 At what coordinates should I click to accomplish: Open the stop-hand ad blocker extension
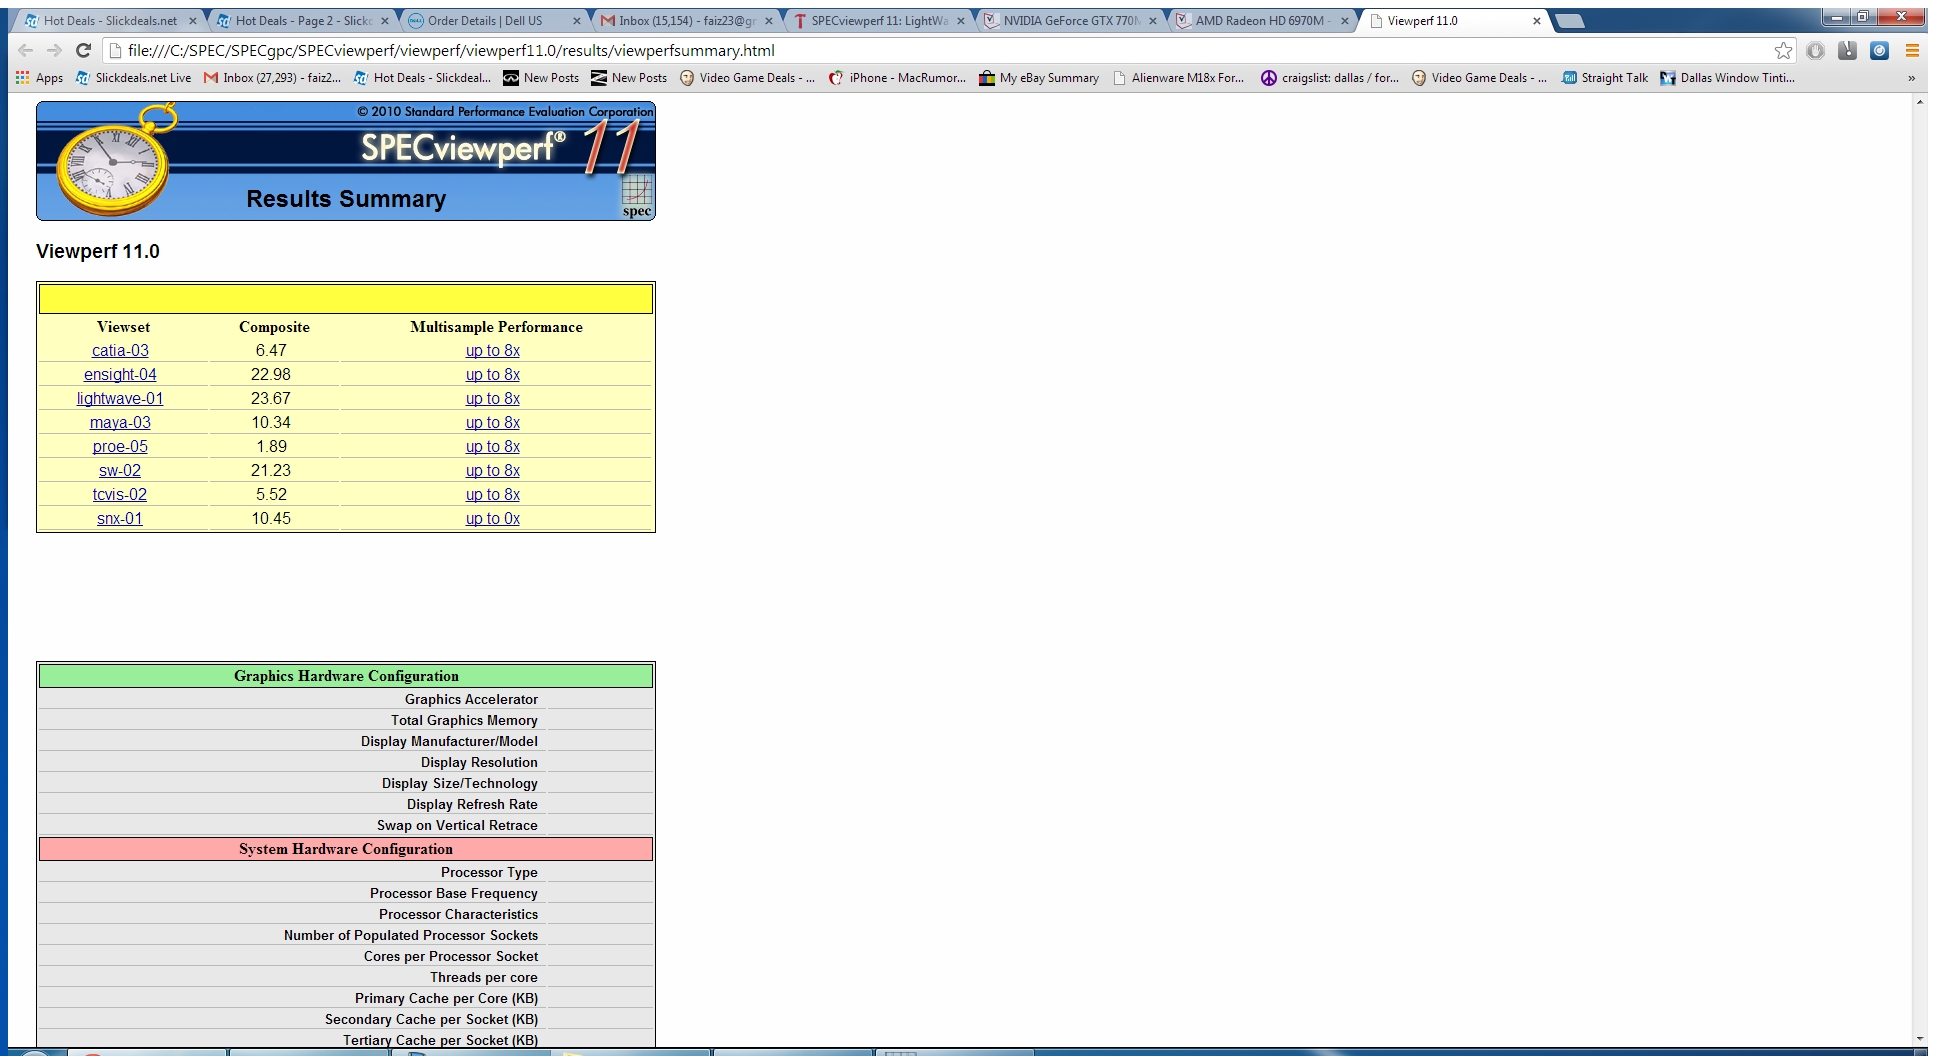(1815, 50)
